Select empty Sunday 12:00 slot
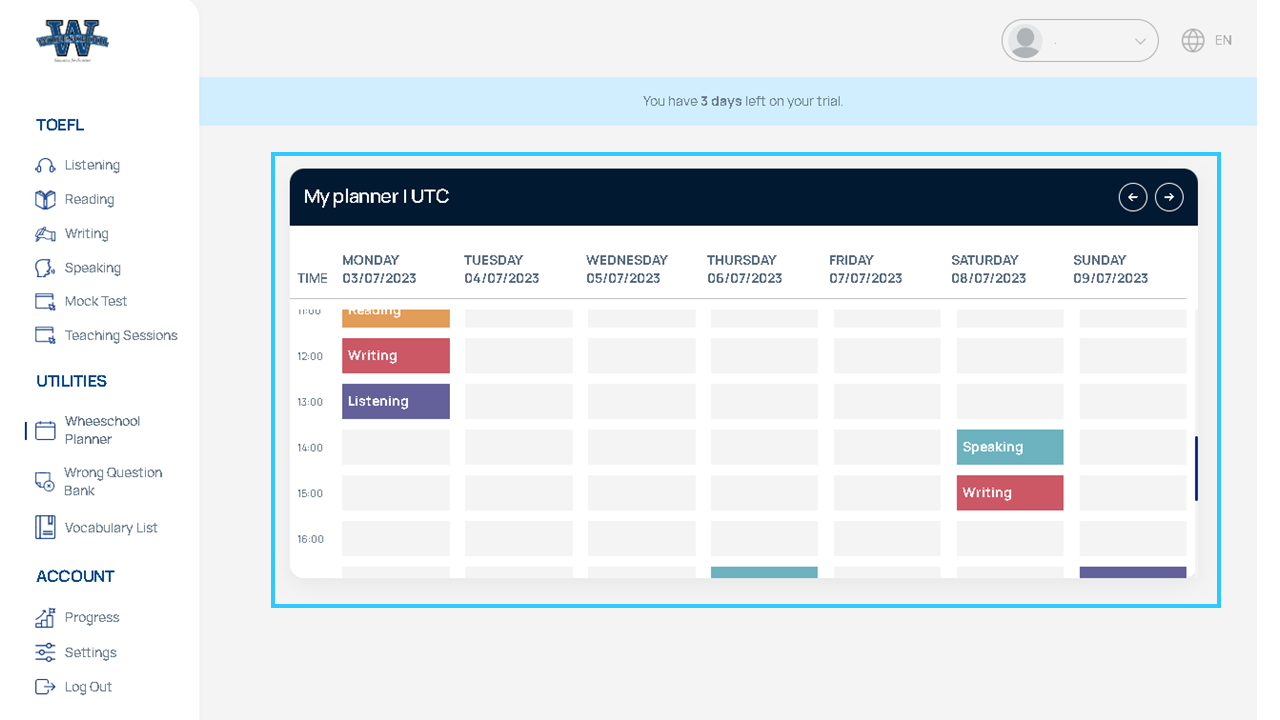This screenshot has height=720, width=1280. pyautogui.click(x=1133, y=356)
